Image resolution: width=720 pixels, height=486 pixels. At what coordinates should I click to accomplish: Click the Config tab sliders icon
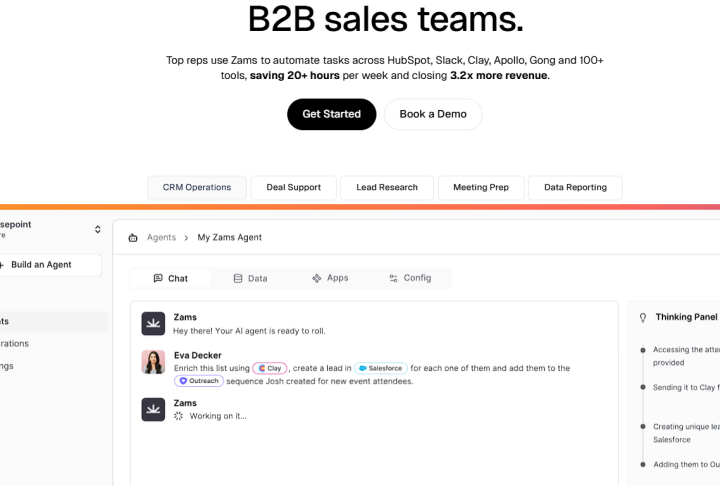coord(393,278)
